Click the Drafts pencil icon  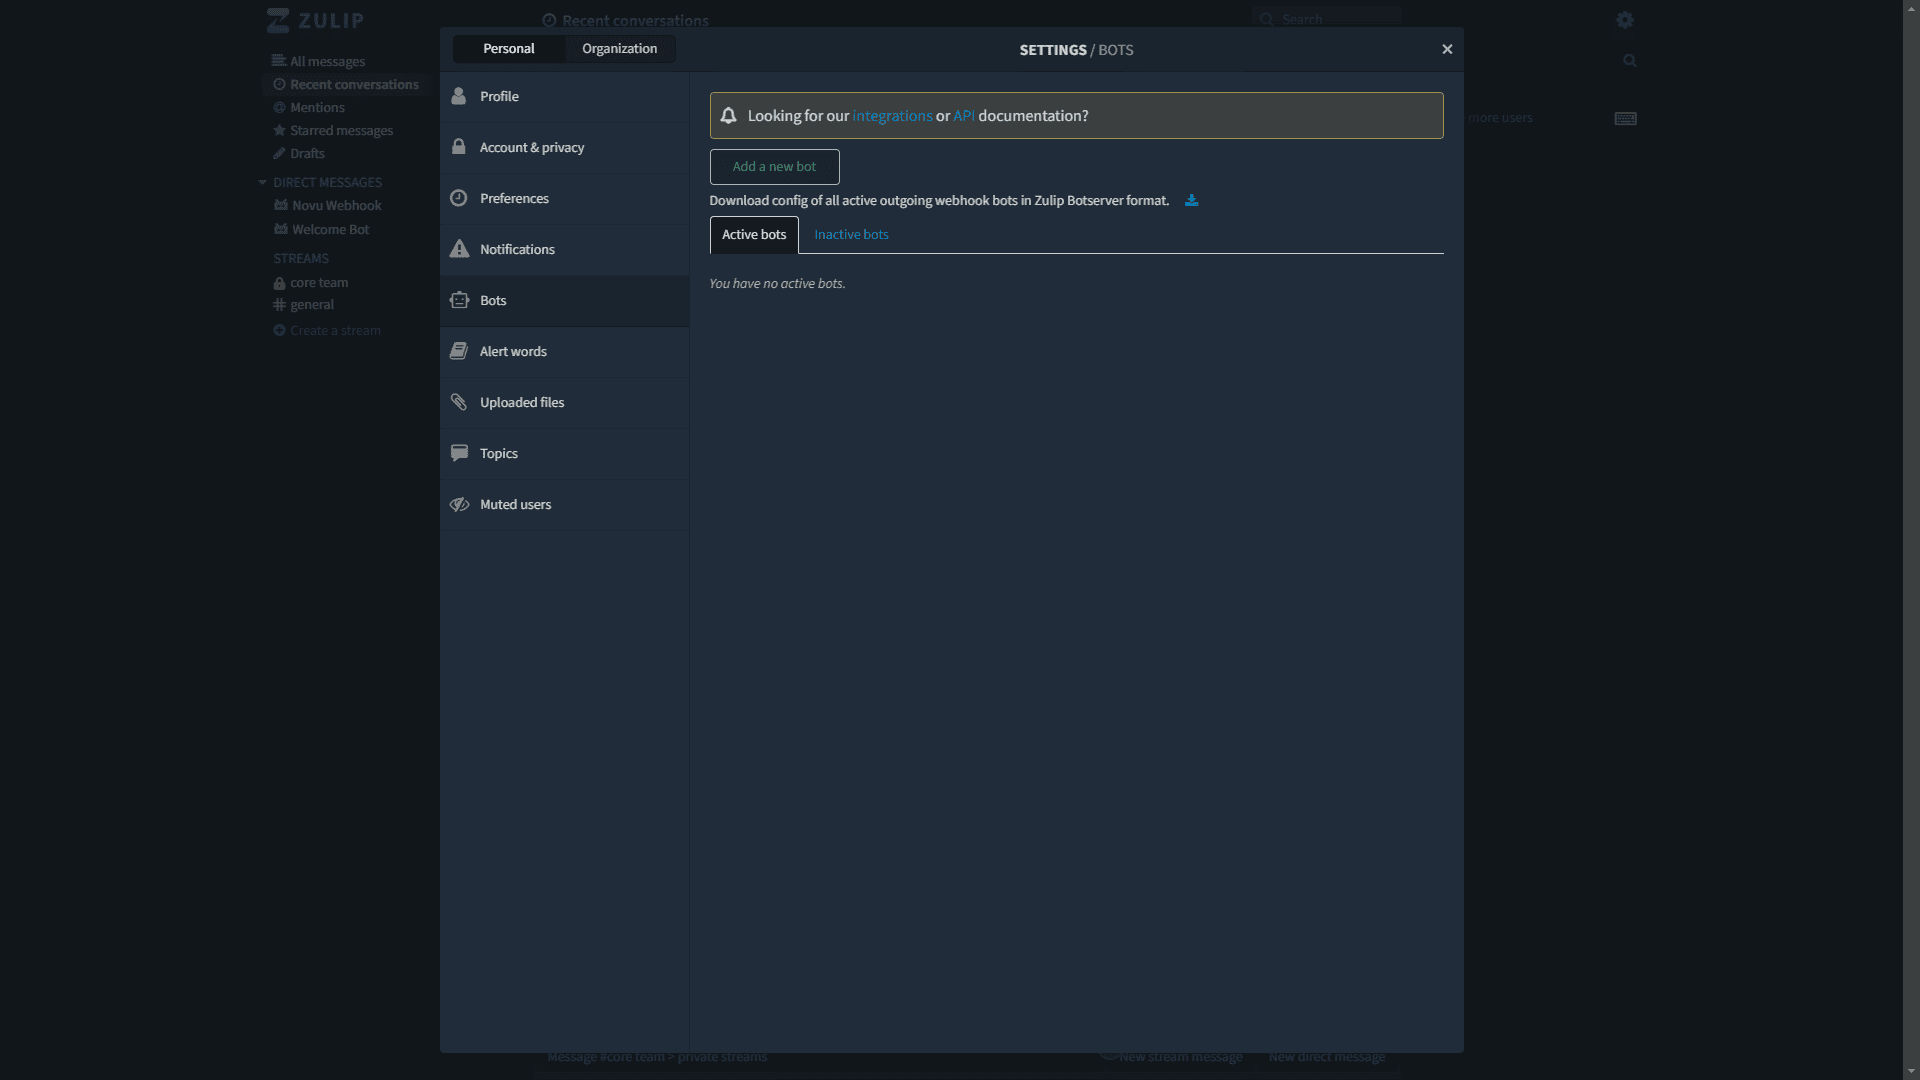(x=279, y=153)
